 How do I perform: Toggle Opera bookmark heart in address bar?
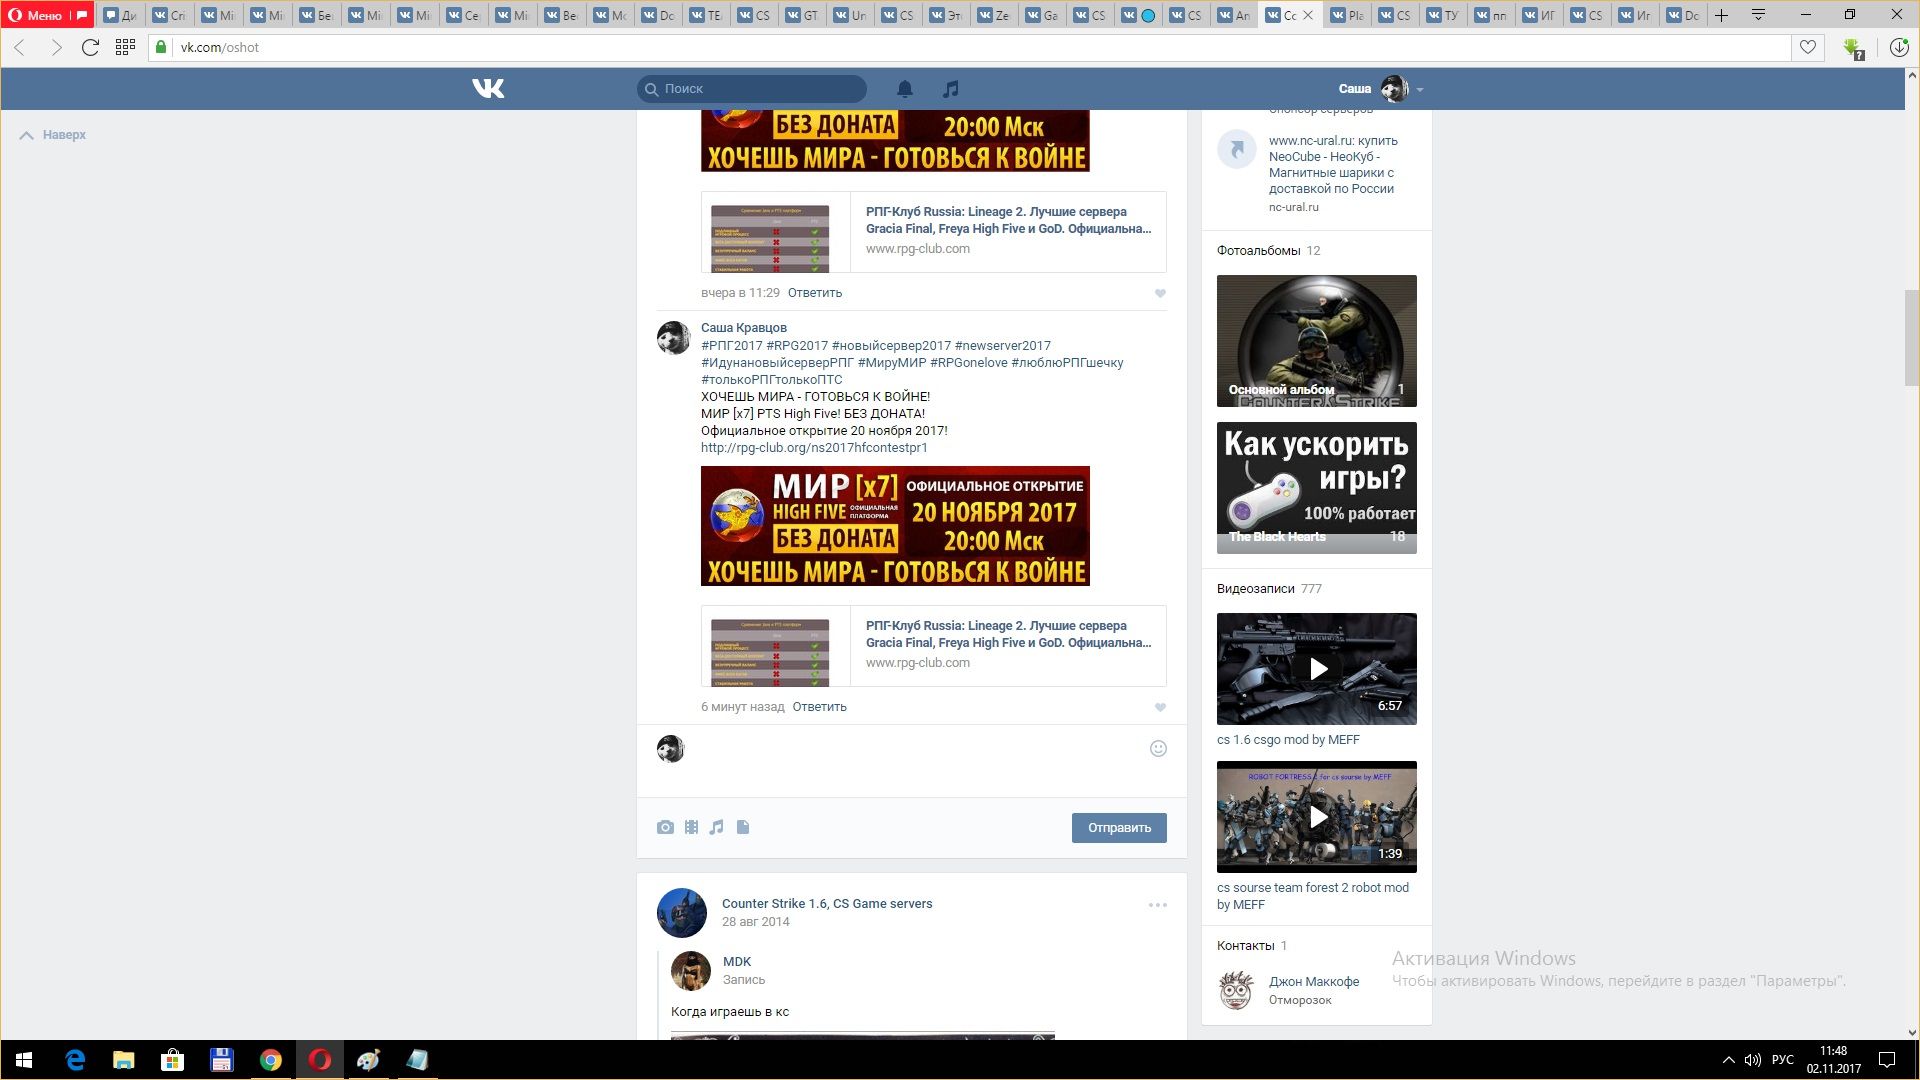1807,47
